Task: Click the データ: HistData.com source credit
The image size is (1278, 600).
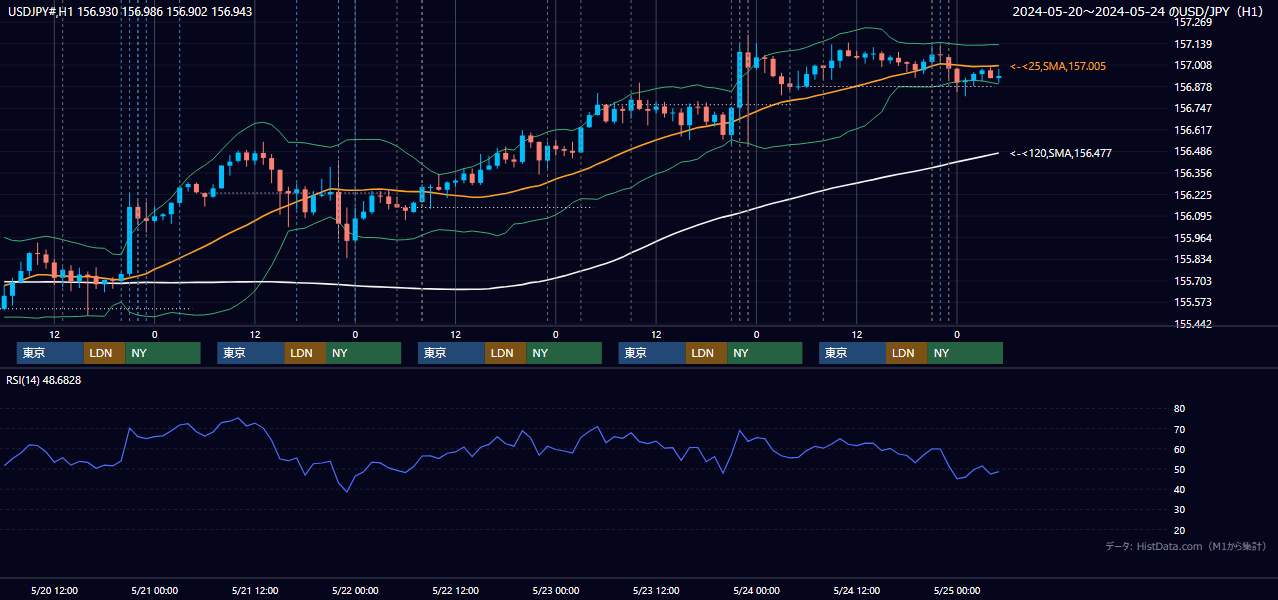Action: [1186, 546]
